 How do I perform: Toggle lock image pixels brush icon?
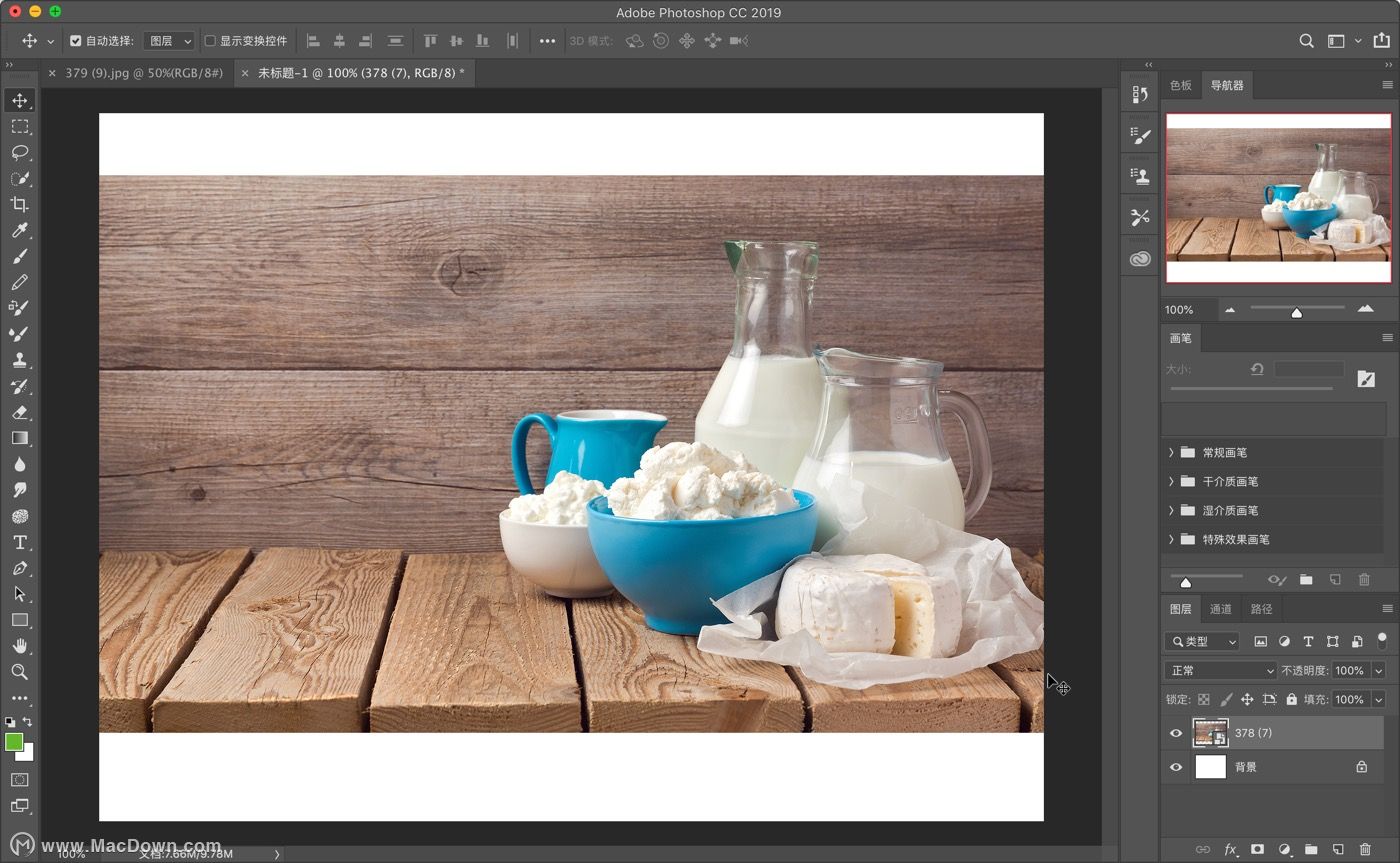1225,700
